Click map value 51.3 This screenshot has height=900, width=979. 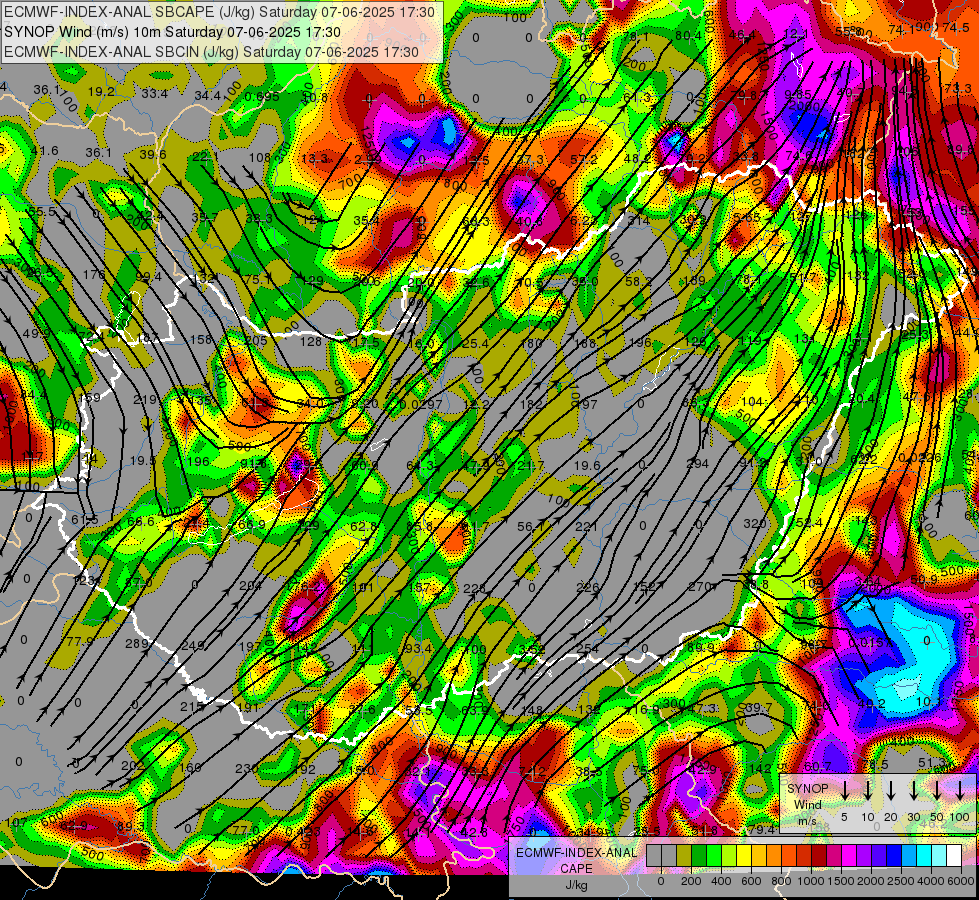coord(932,763)
